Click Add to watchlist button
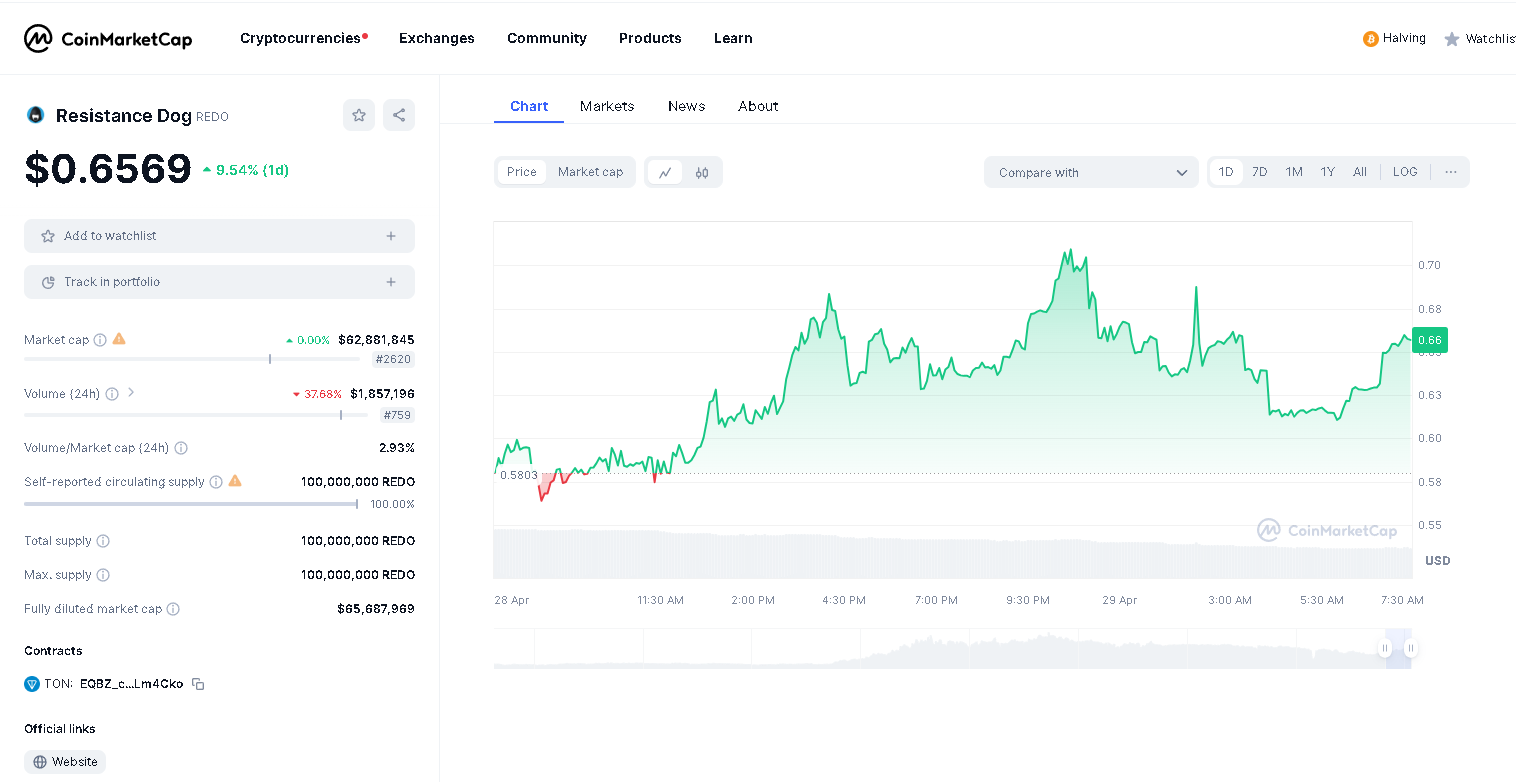The width and height of the screenshot is (1516, 782). [219, 236]
